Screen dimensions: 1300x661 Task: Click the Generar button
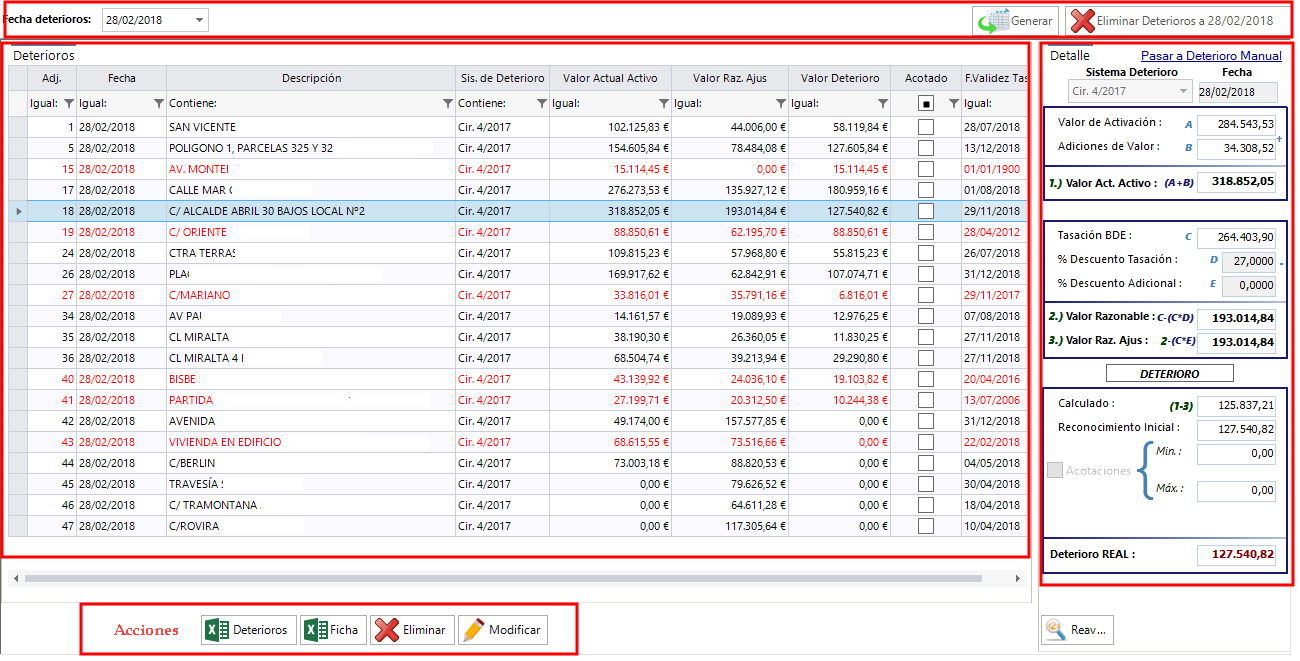[1015, 20]
